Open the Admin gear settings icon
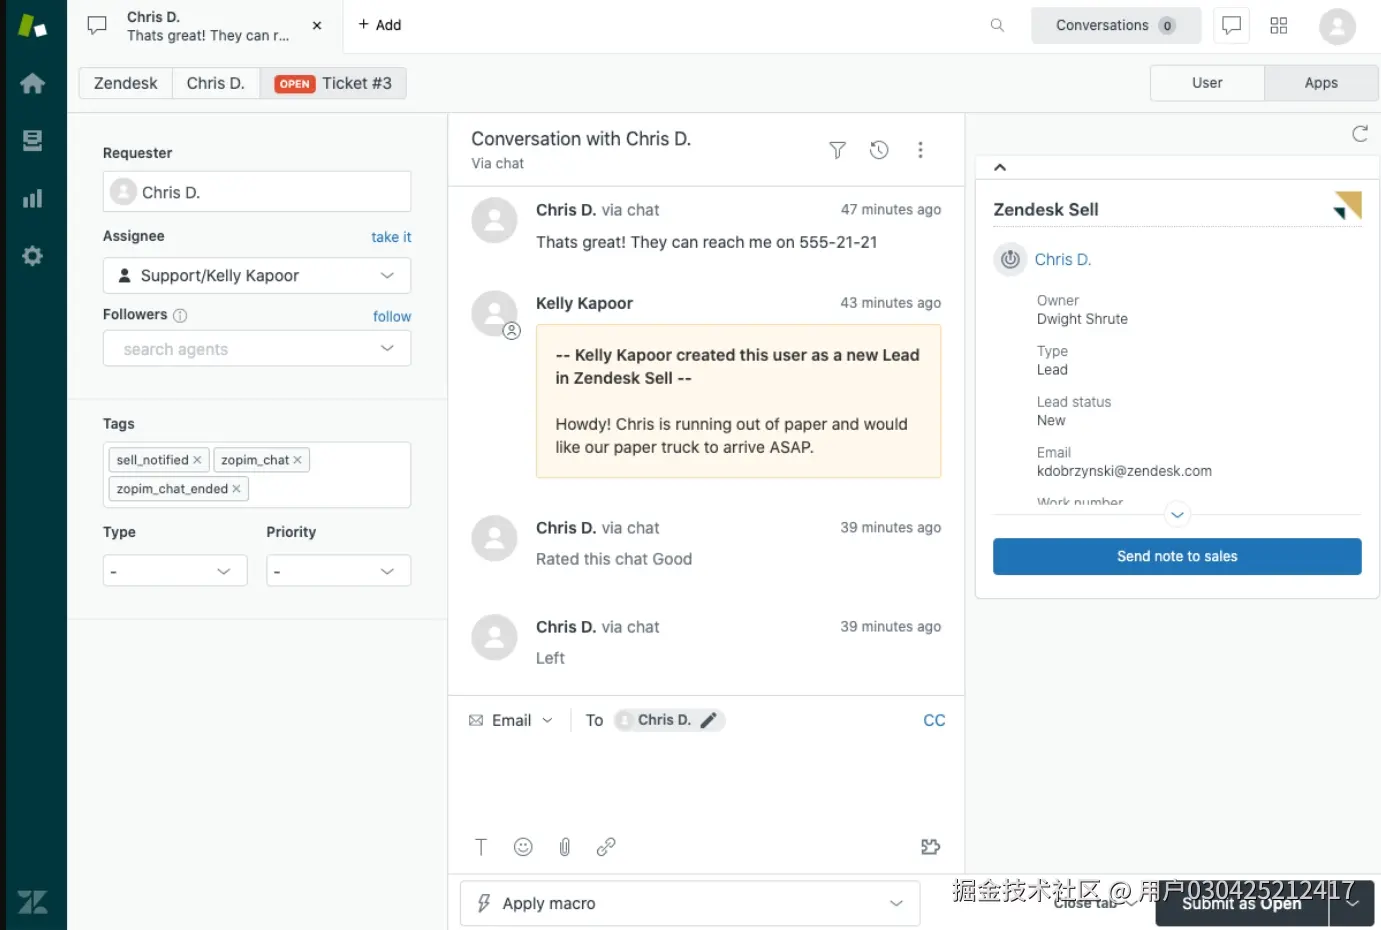 (33, 256)
